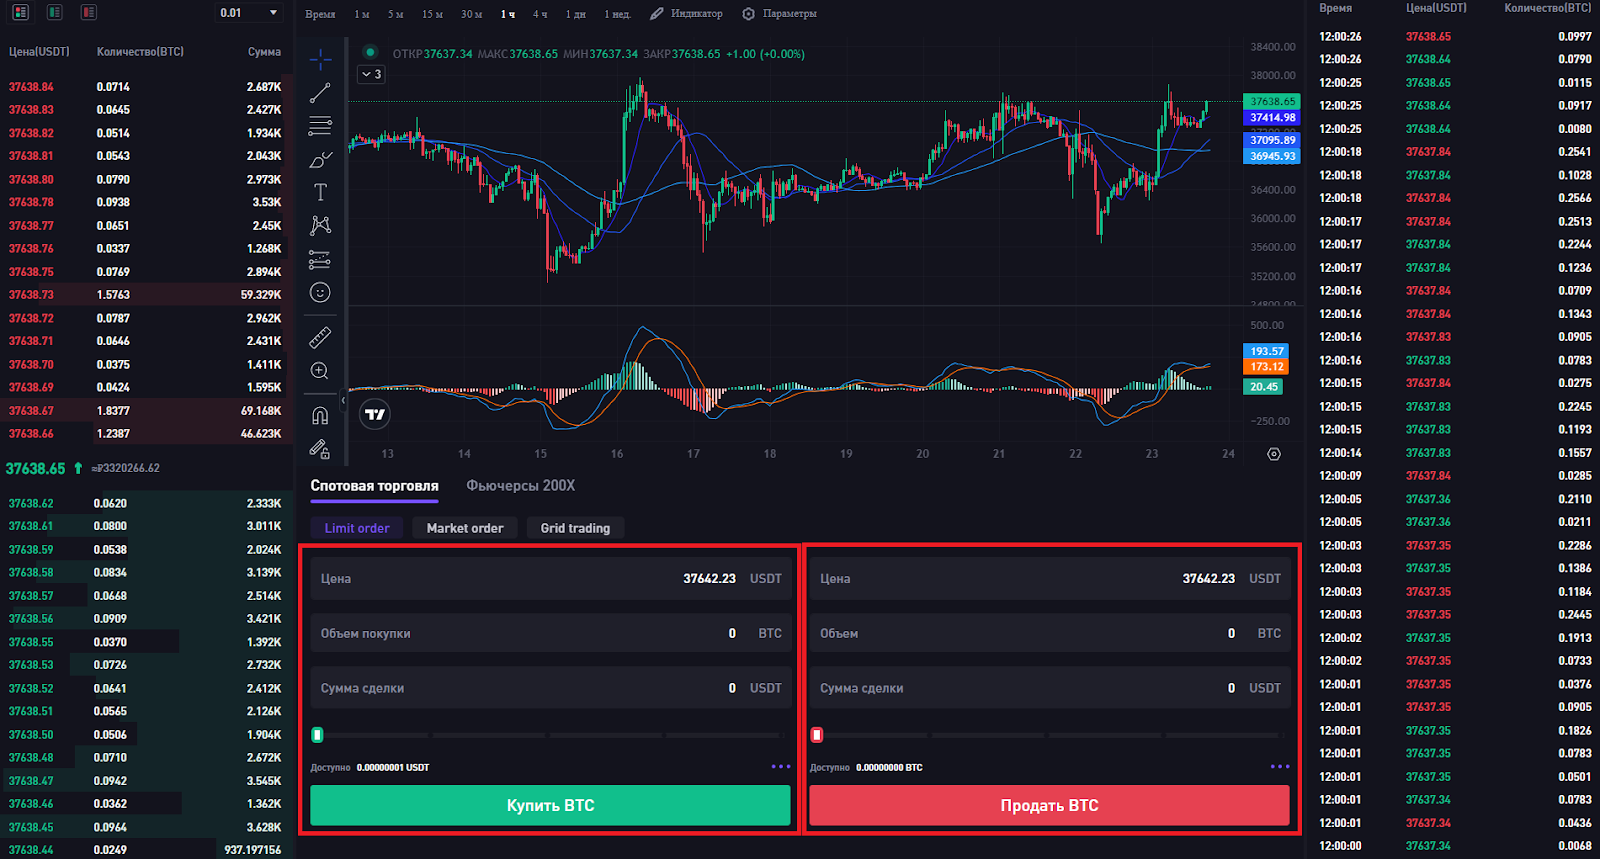The width and height of the screenshot is (1600, 859).
Task: Select the Market order type
Action: (x=465, y=528)
